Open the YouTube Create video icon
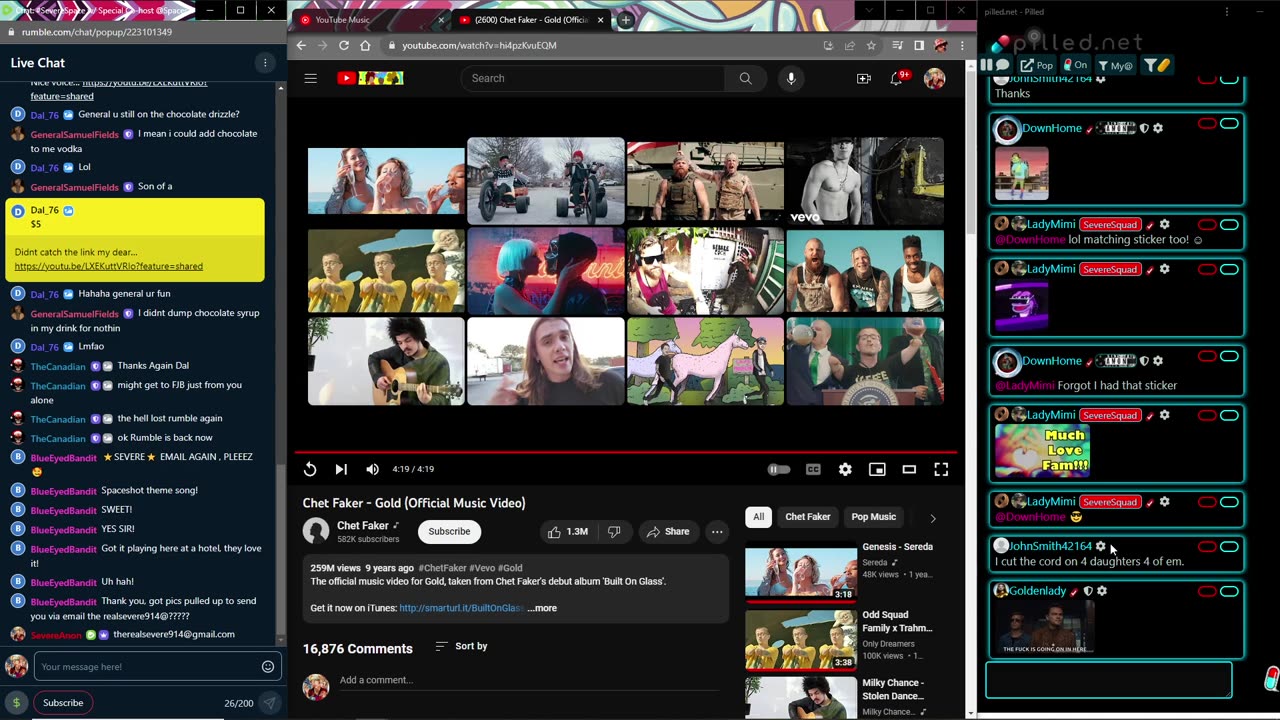 point(864,78)
